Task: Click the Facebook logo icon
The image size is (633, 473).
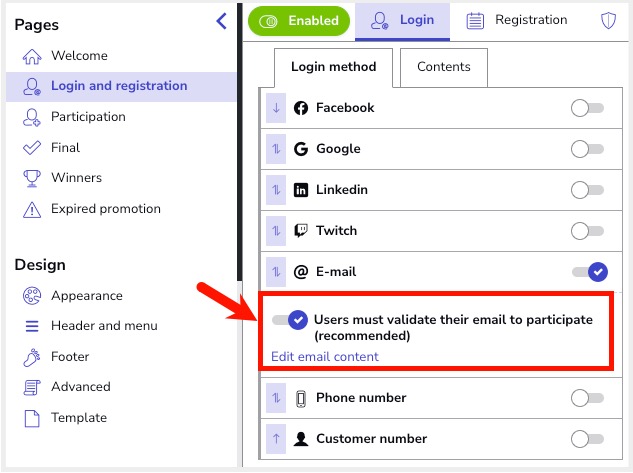Action: click(x=301, y=108)
